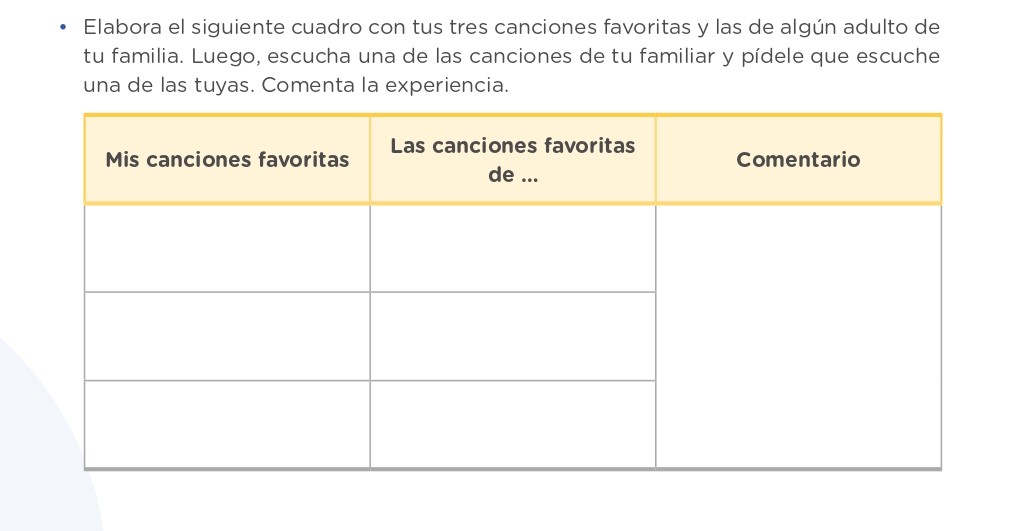Click the sentence 'Comenta la experiencia.'
This screenshot has width=1029, height=531.
tap(385, 85)
